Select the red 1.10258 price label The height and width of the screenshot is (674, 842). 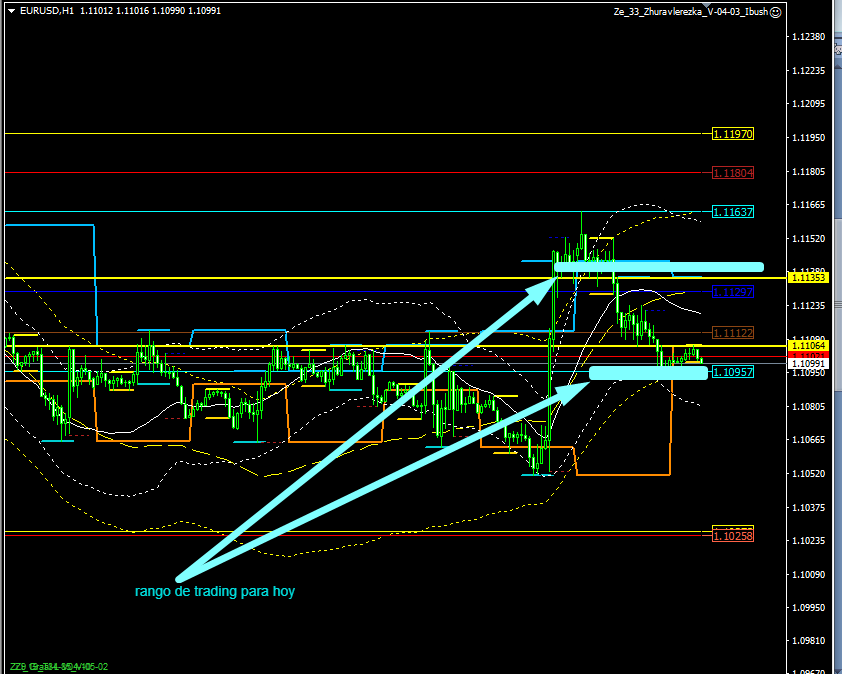click(x=733, y=537)
